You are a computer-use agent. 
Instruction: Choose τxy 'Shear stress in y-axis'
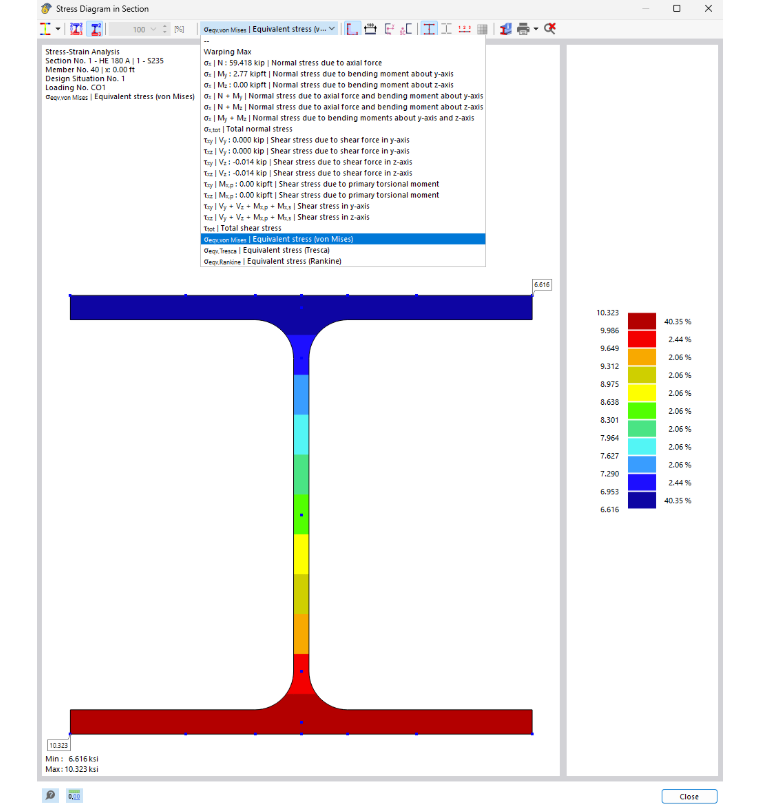coord(343,206)
